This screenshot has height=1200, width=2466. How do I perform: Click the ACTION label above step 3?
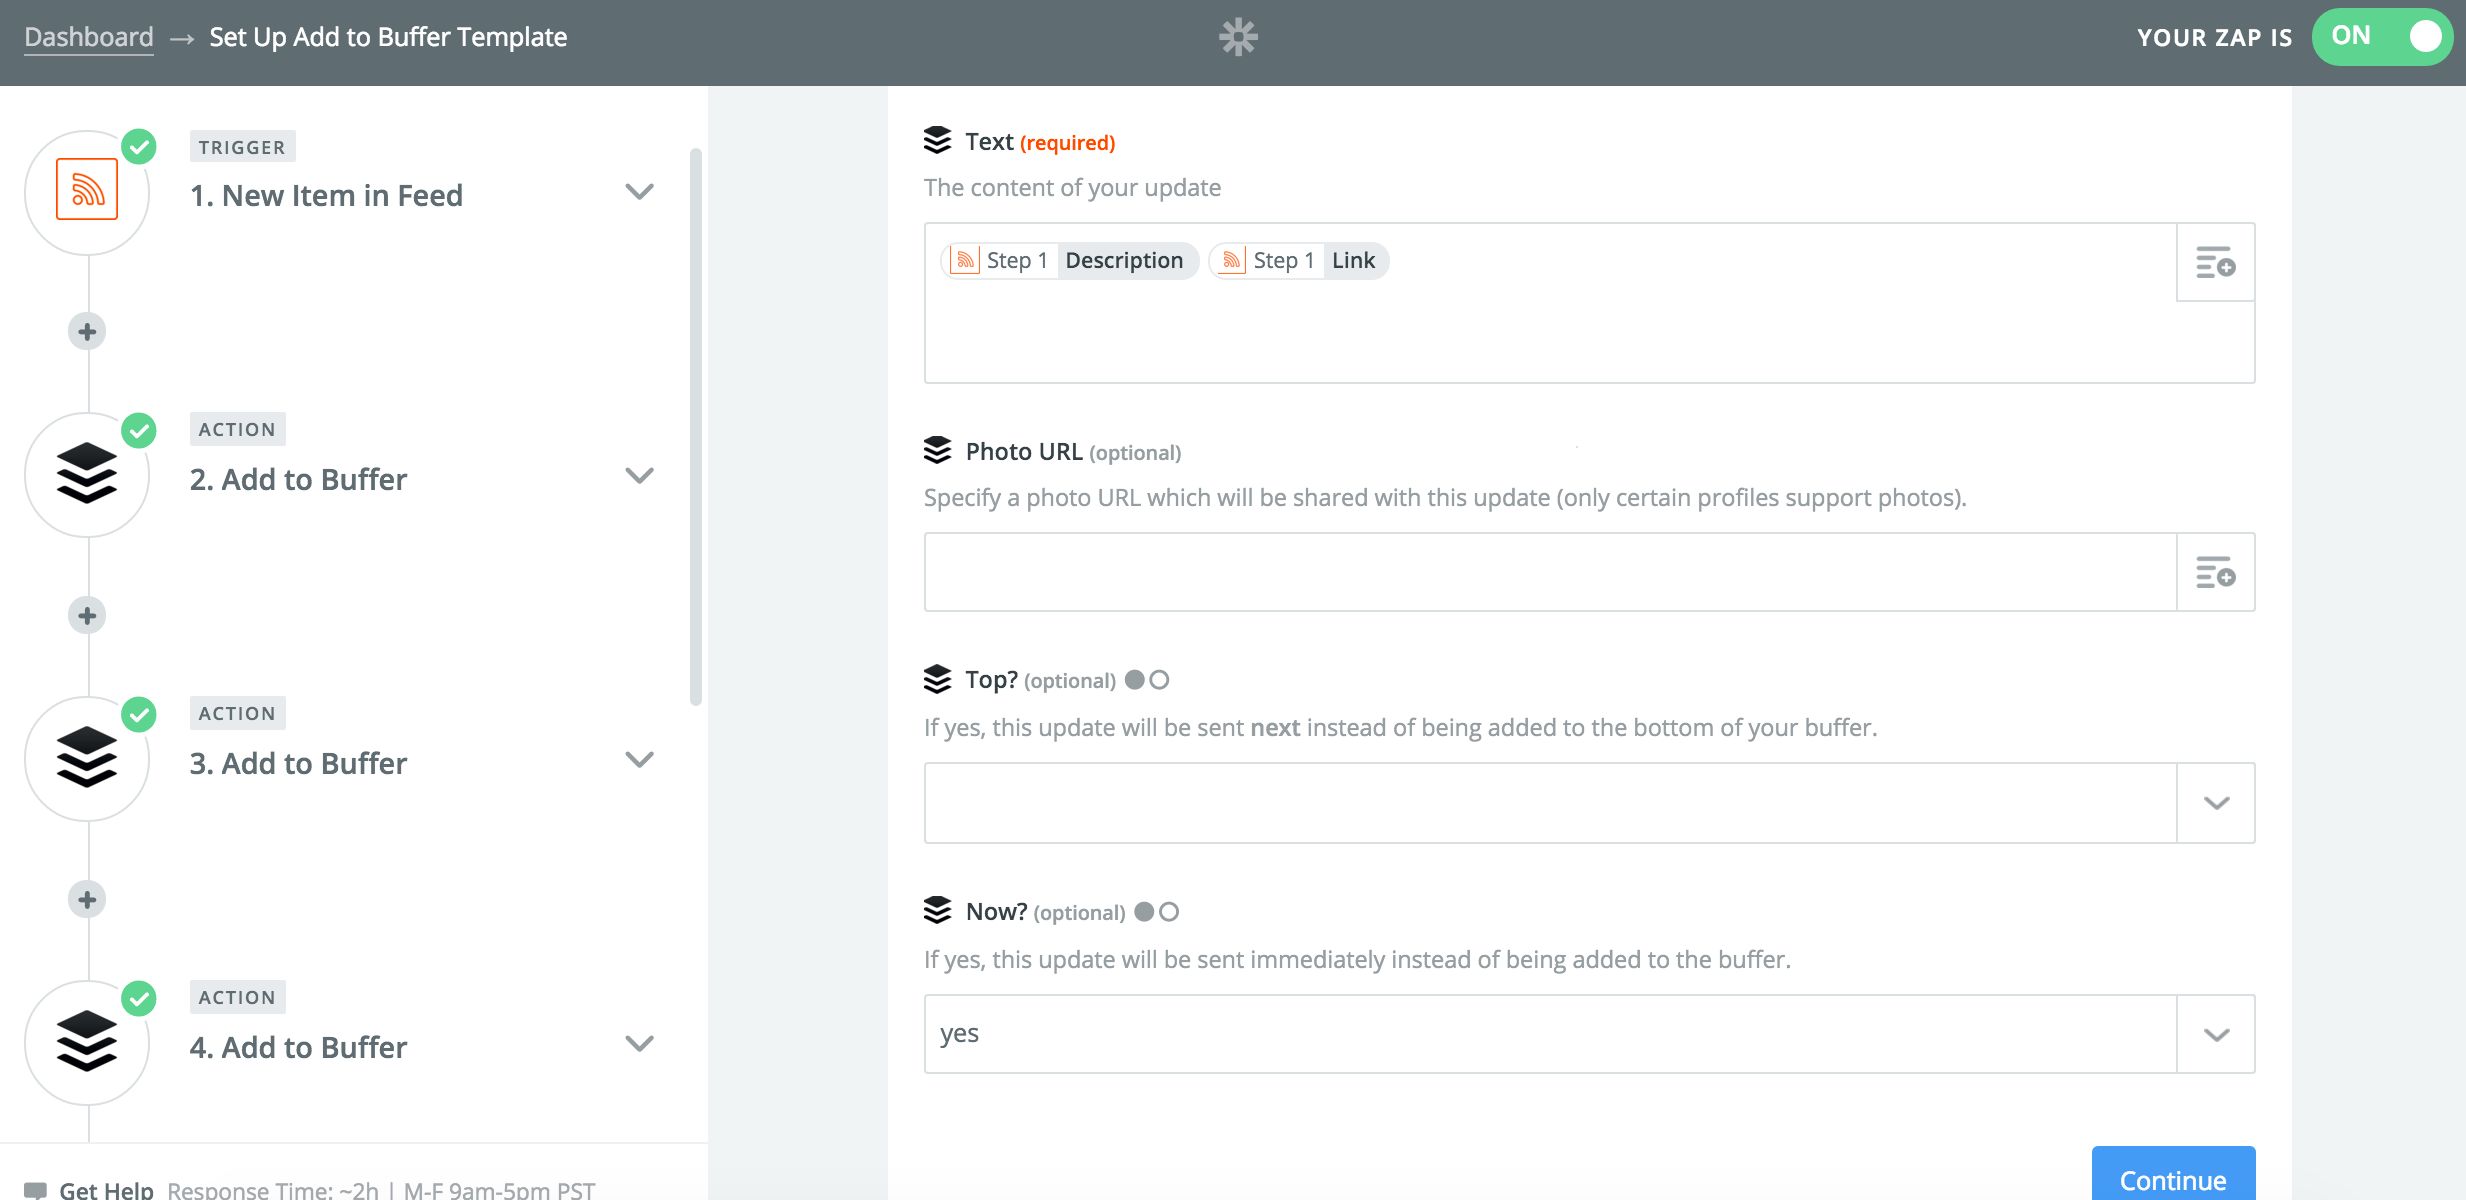237,713
